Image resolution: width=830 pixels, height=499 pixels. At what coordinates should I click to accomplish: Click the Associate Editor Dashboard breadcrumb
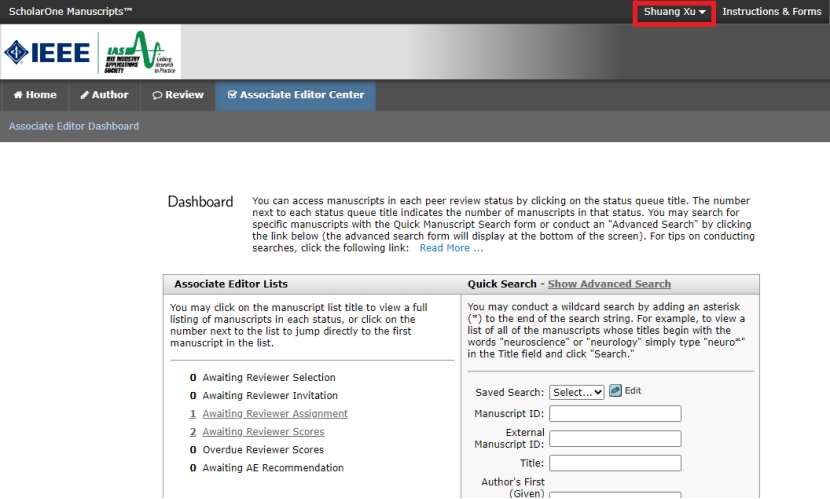click(74, 126)
